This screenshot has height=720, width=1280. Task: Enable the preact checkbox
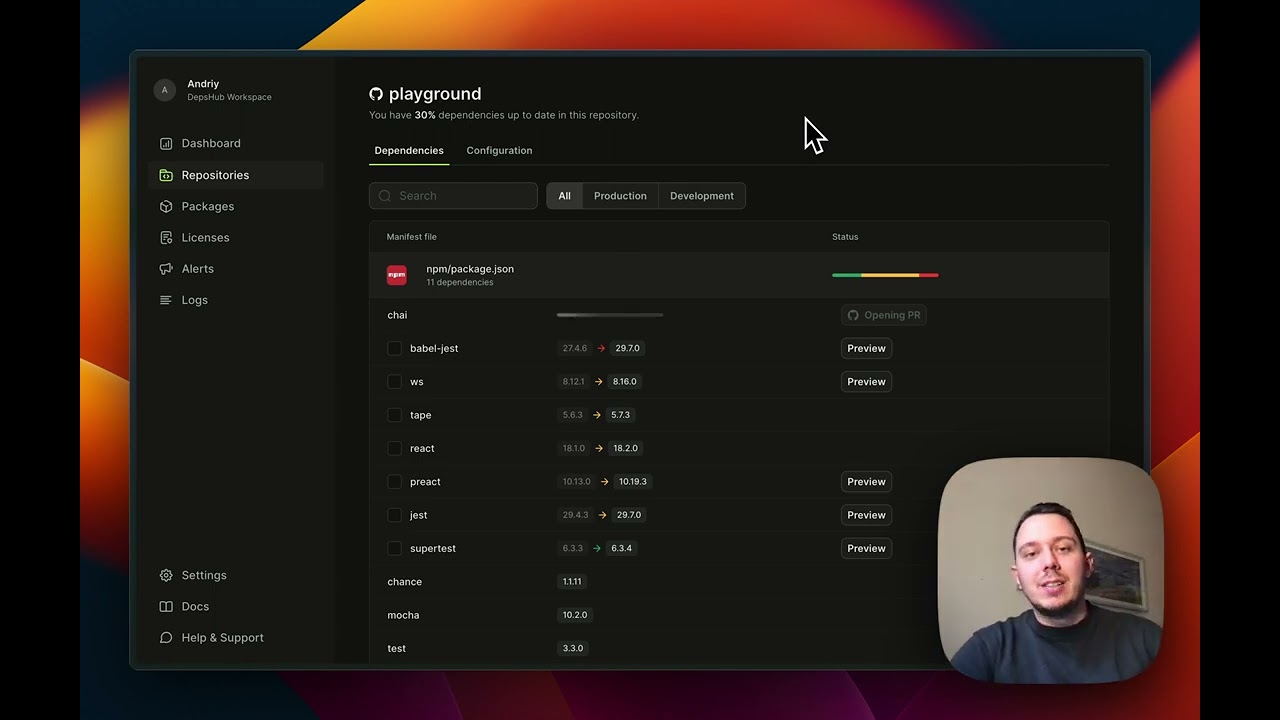[x=394, y=481]
